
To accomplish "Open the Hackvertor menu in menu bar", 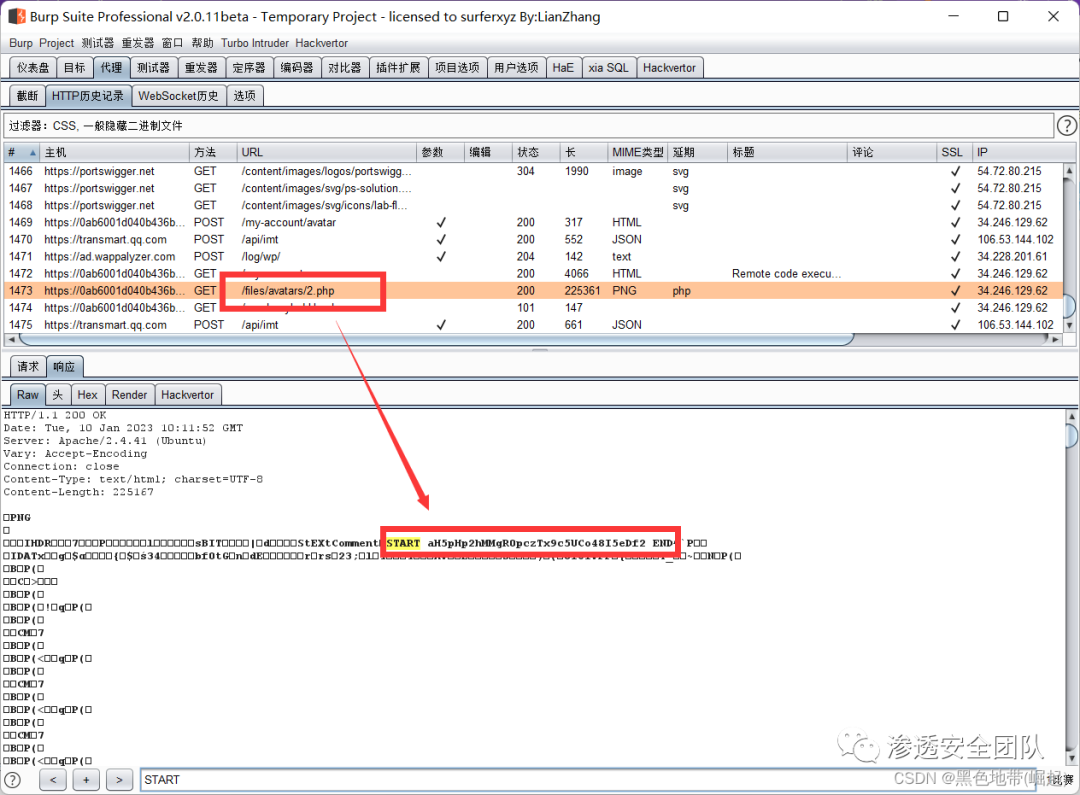I will pos(322,43).
